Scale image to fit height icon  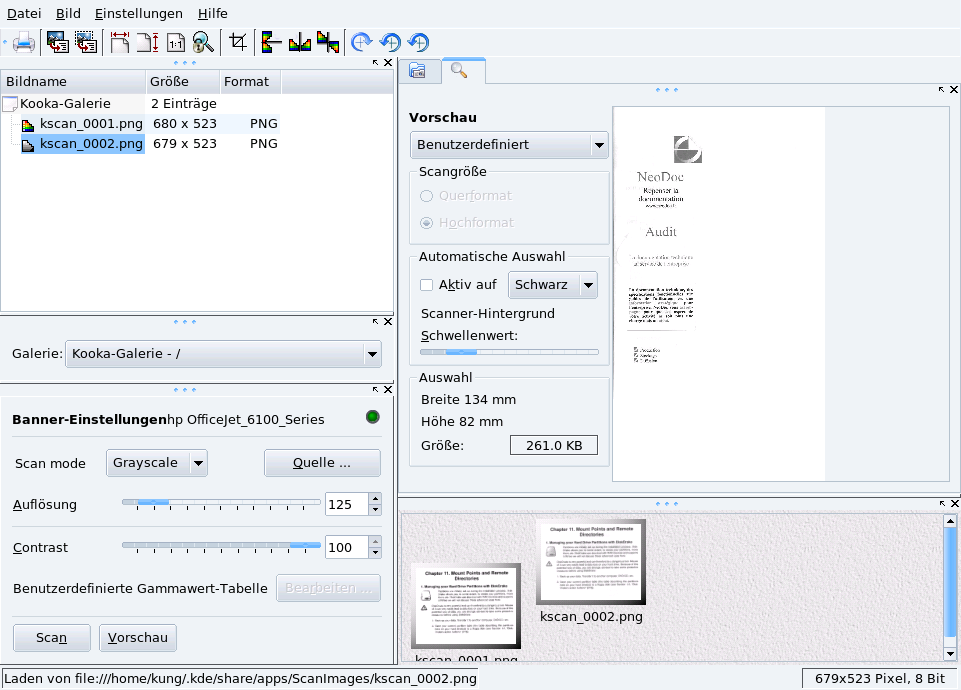click(148, 42)
